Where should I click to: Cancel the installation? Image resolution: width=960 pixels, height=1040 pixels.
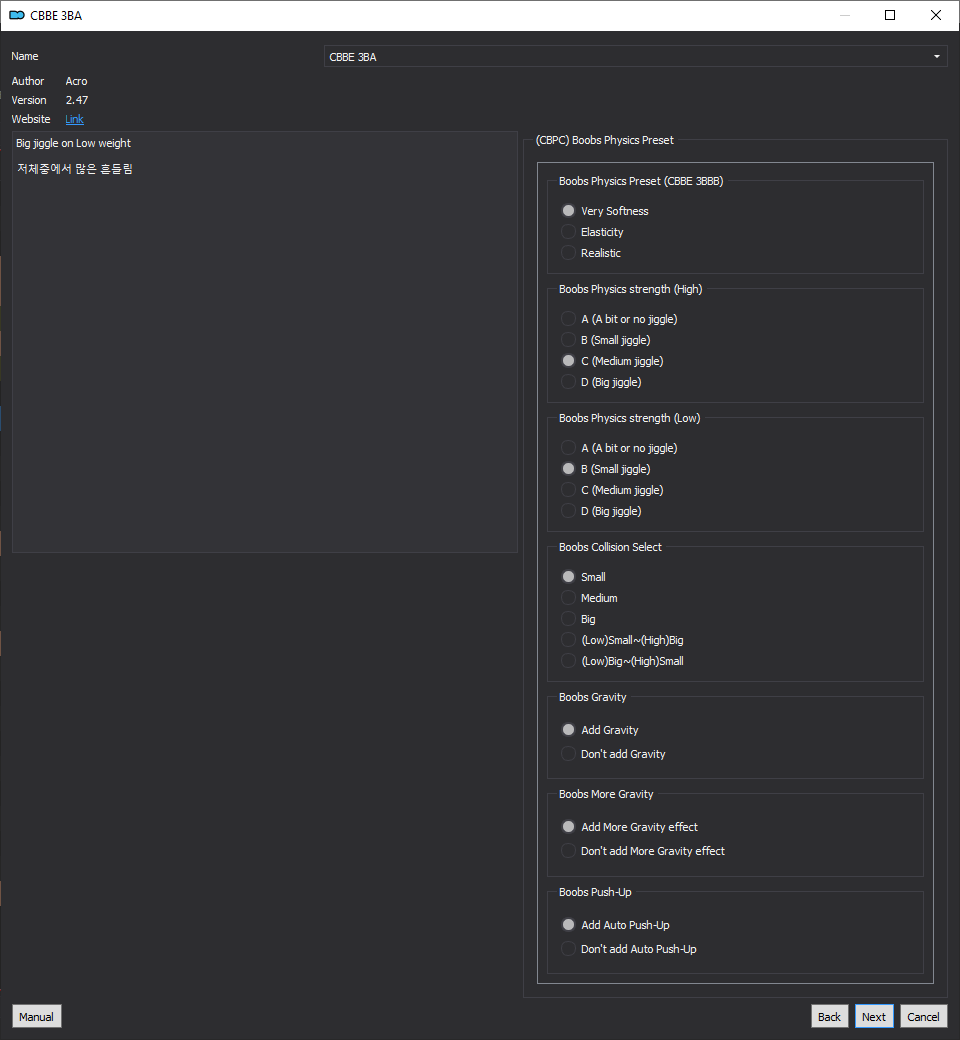click(x=923, y=1016)
